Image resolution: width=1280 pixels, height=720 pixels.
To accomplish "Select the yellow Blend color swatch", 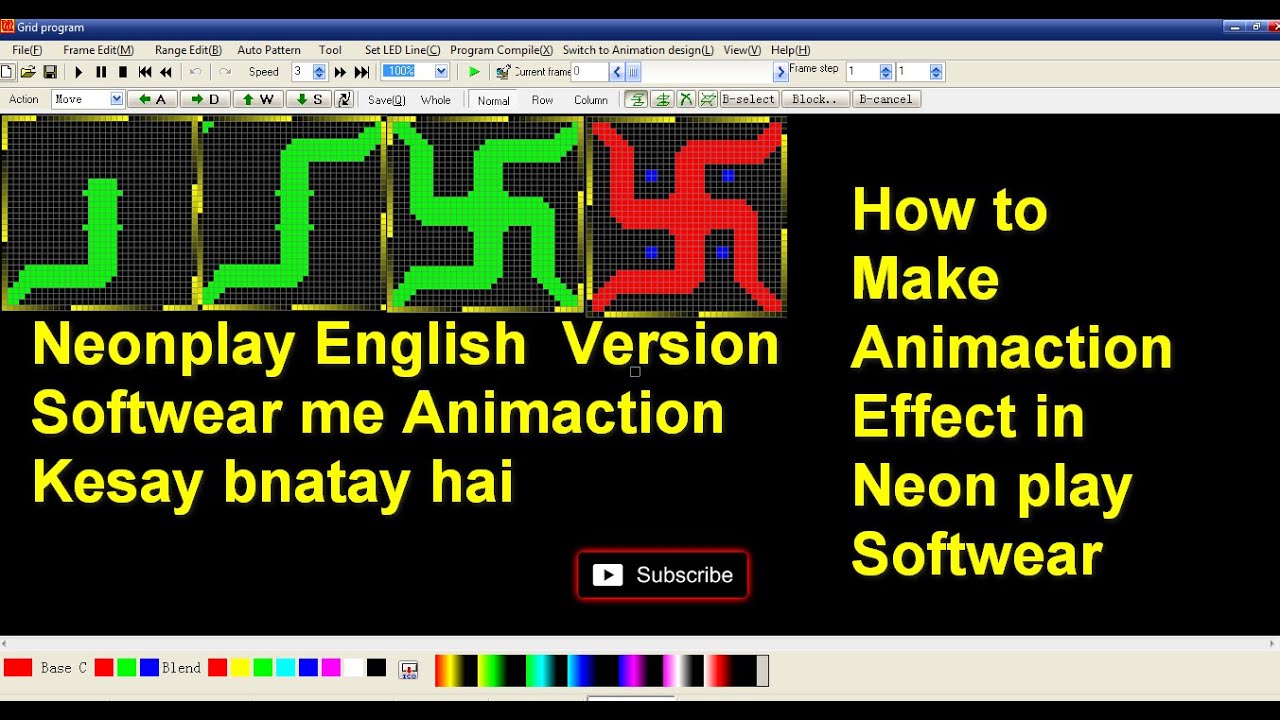I will (240, 668).
